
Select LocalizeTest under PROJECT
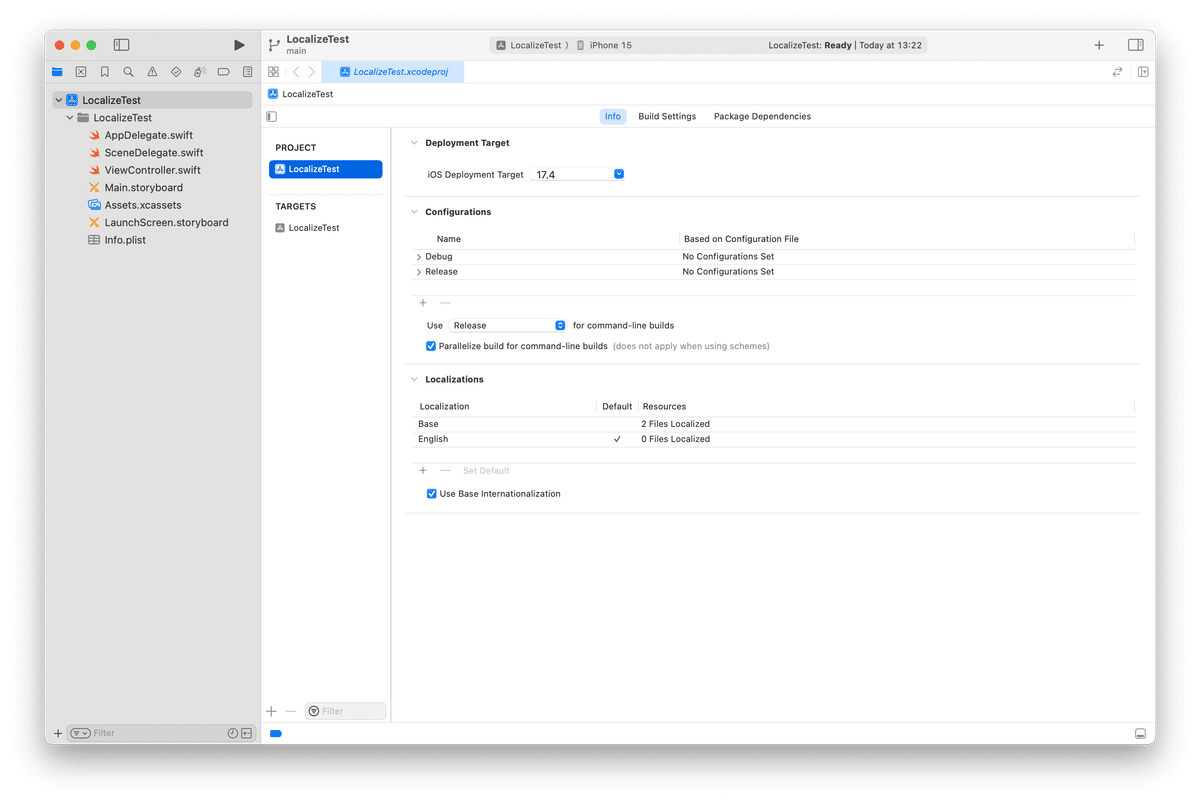click(x=326, y=169)
